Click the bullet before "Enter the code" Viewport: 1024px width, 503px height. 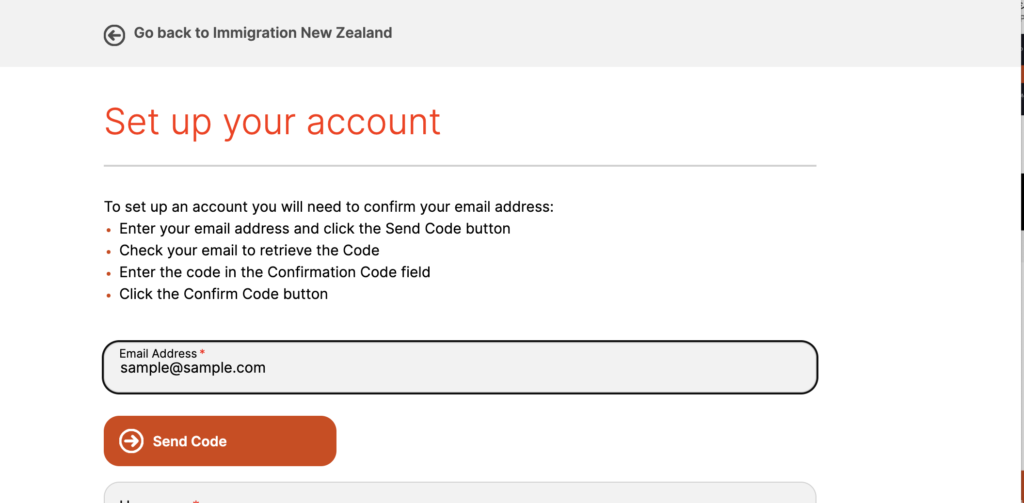click(108, 273)
